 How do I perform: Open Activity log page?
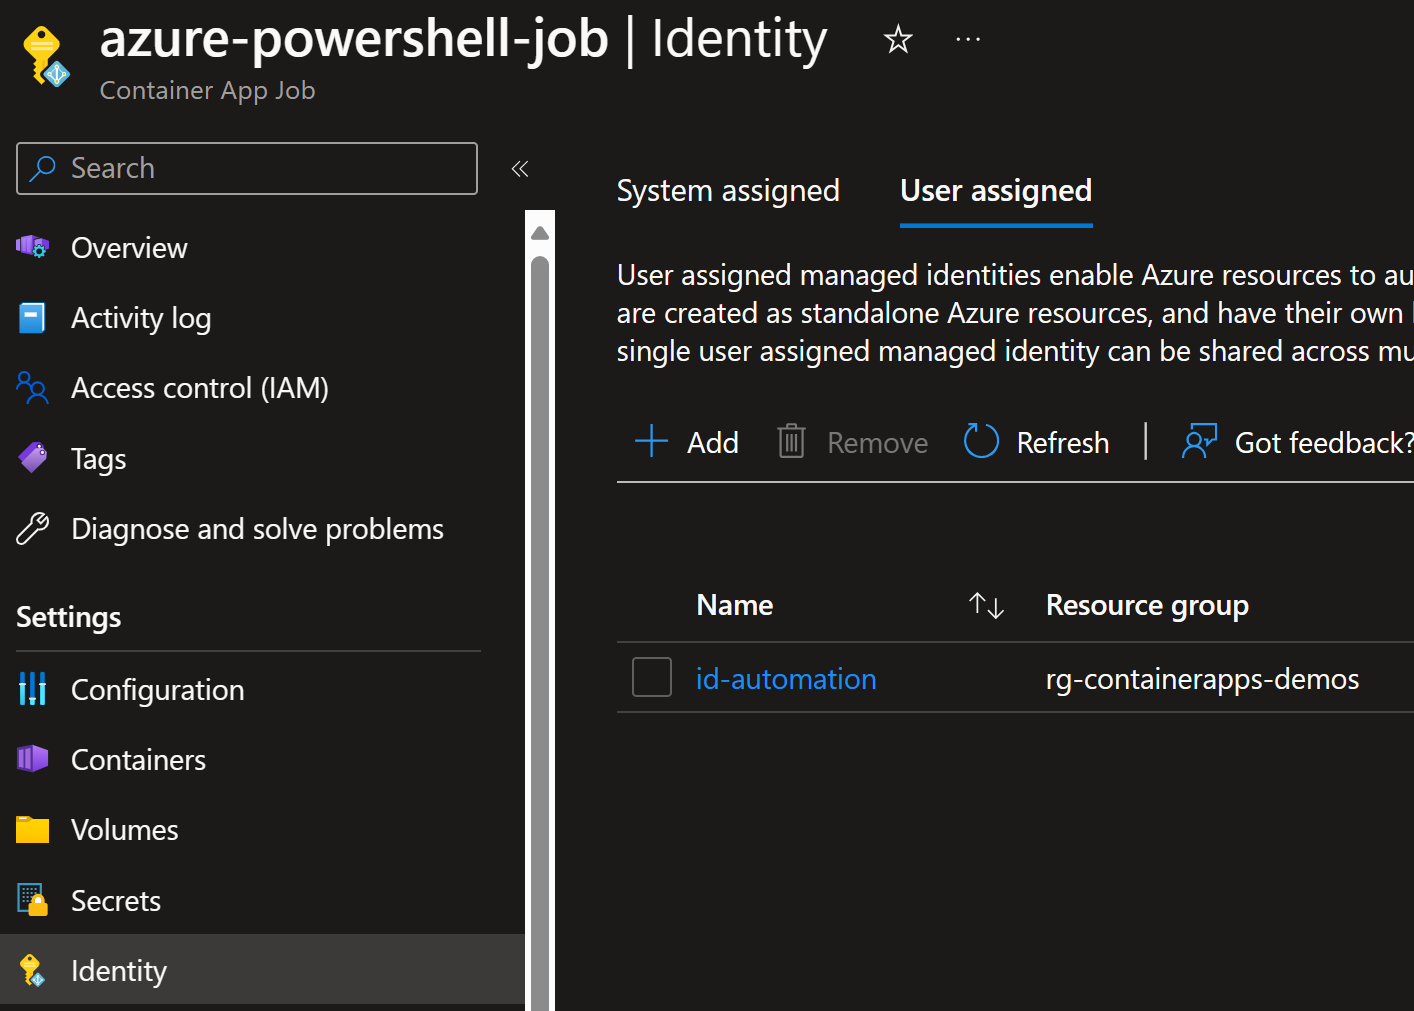pos(141,318)
